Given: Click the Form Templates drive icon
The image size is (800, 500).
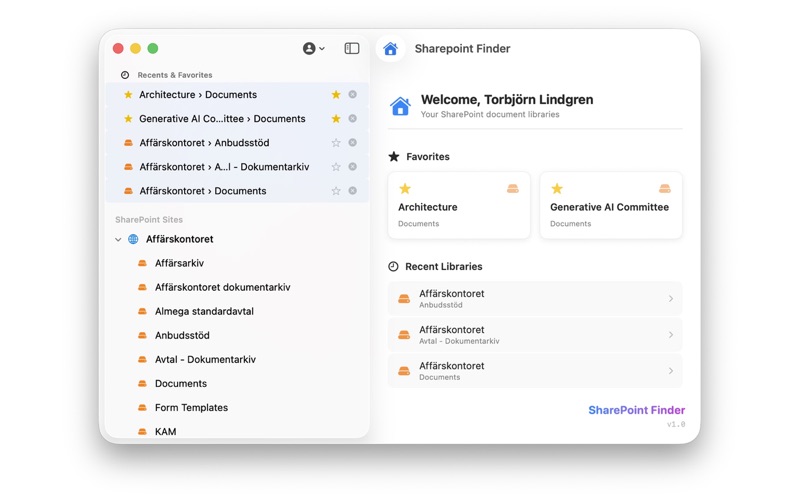Looking at the screenshot, I should coord(142,407).
